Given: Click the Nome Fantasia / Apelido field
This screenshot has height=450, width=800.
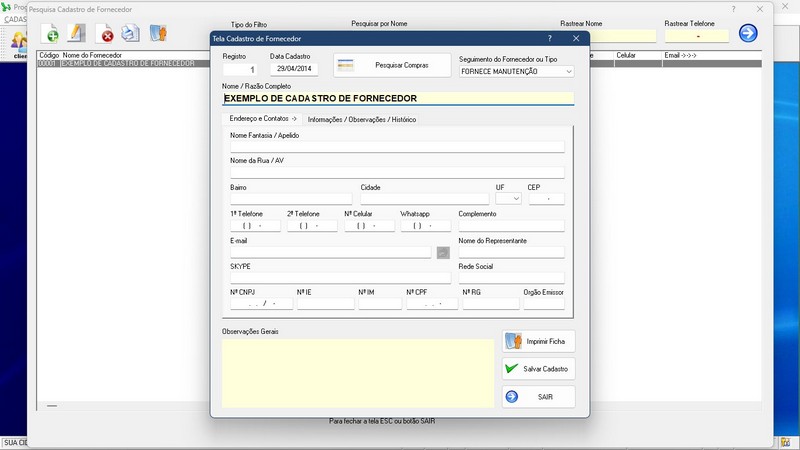Looking at the screenshot, I should (x=397, y=147).
